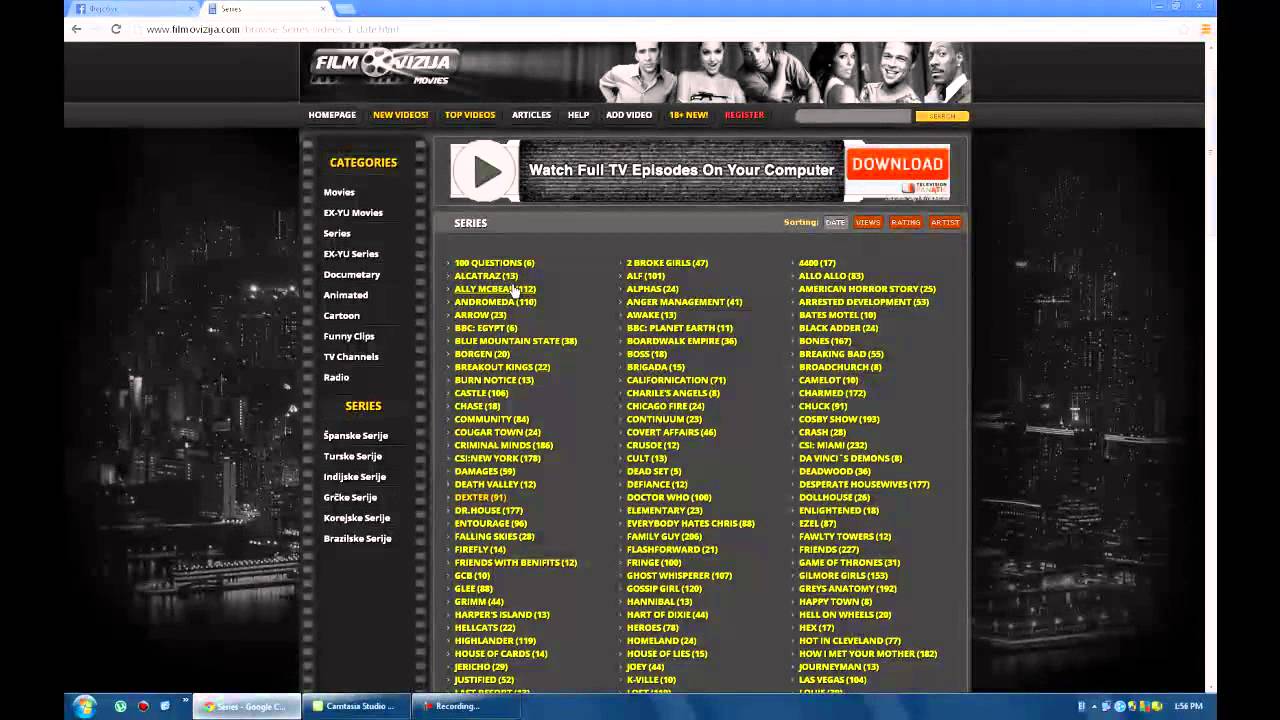Image resolution: width=1280 pixels, height=720 pixels.
Task: Open HOMEPAGE in the nav bar
Action: (x=332, y=115)
